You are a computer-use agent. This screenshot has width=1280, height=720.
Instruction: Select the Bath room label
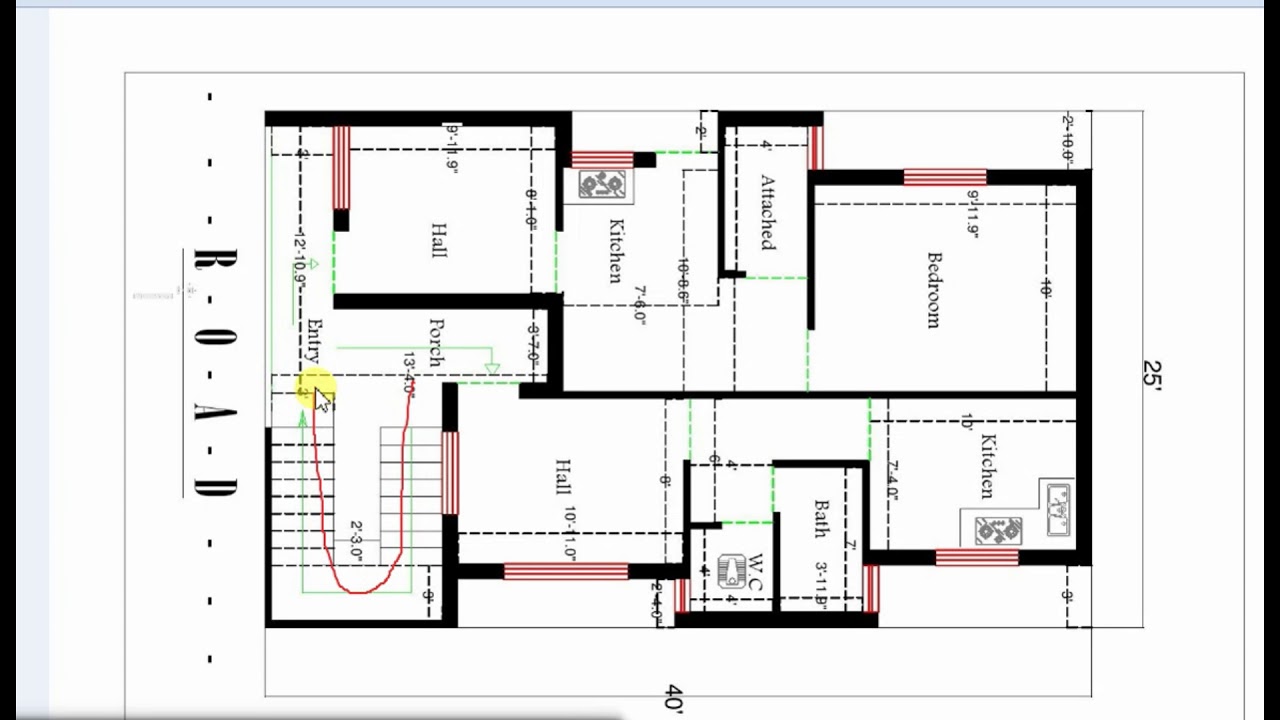tap(821, 519)
